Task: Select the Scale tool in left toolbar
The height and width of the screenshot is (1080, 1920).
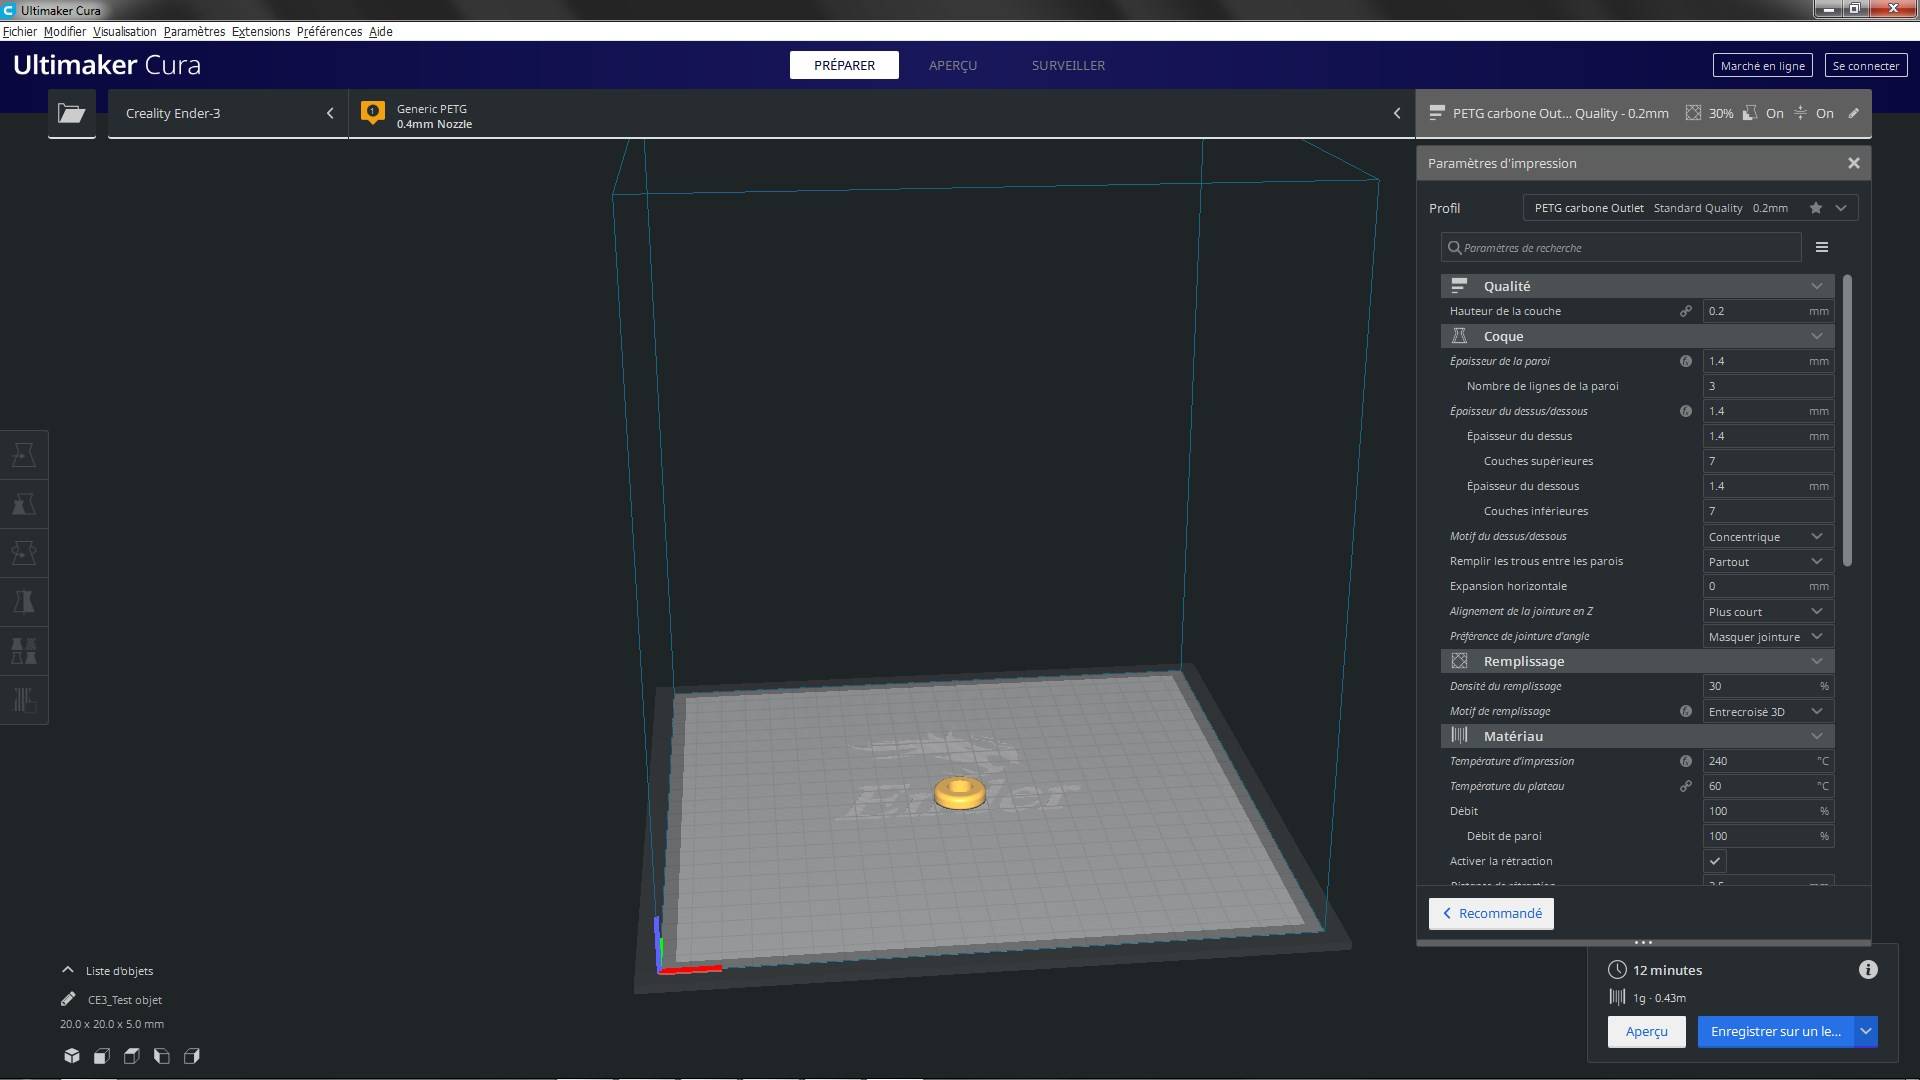Action: 24,504
